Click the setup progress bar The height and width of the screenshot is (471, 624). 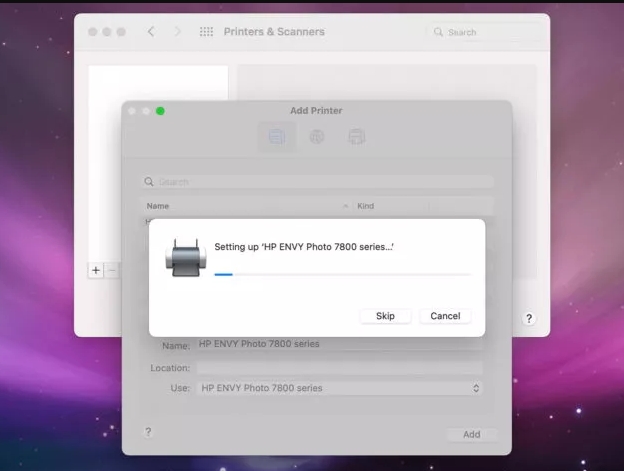click(343, 274)
